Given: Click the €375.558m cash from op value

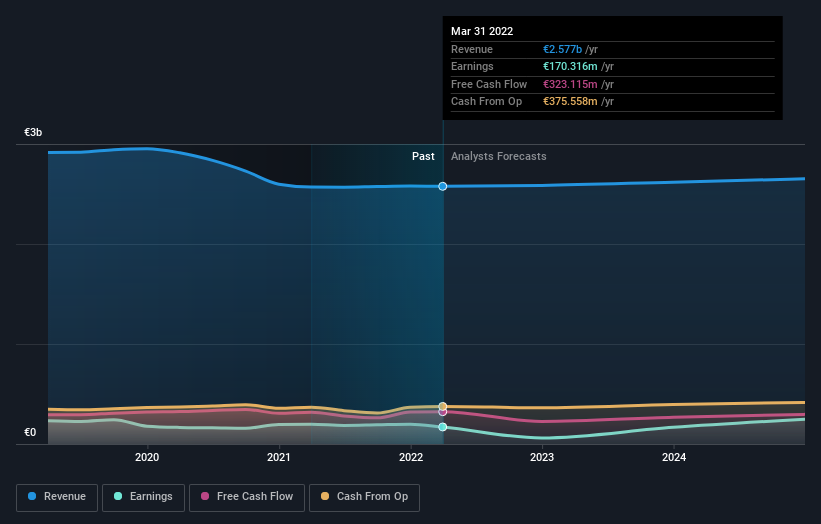Looking at the screenshot, I should tap(570, 102).
